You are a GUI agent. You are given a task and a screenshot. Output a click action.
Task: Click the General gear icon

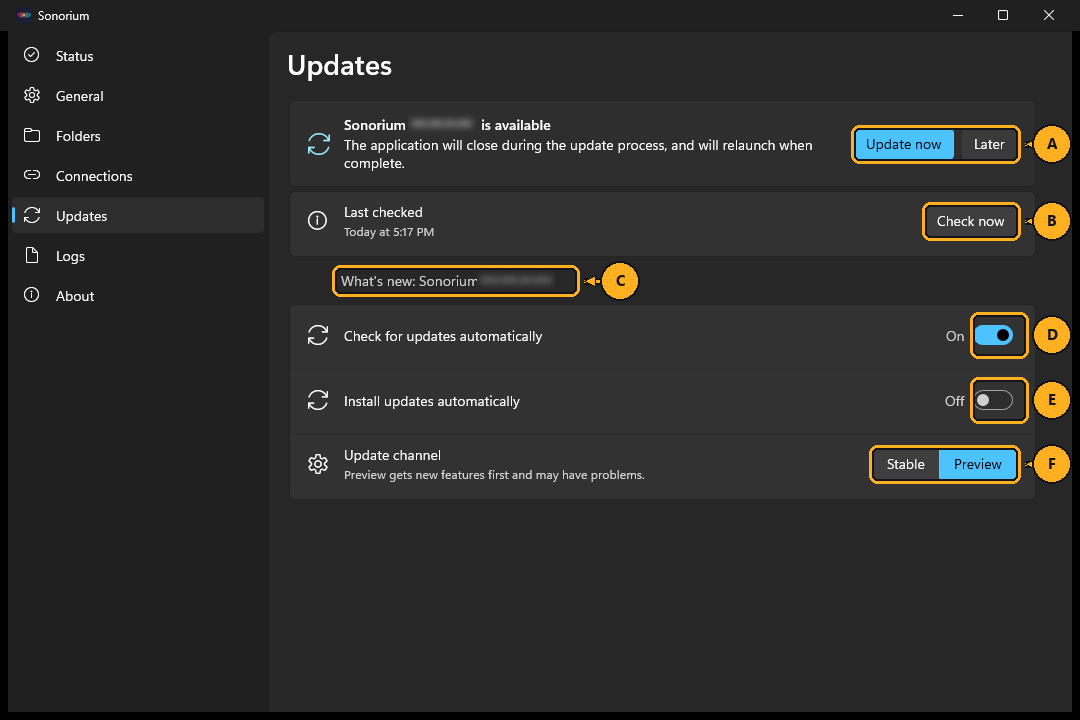32,95
